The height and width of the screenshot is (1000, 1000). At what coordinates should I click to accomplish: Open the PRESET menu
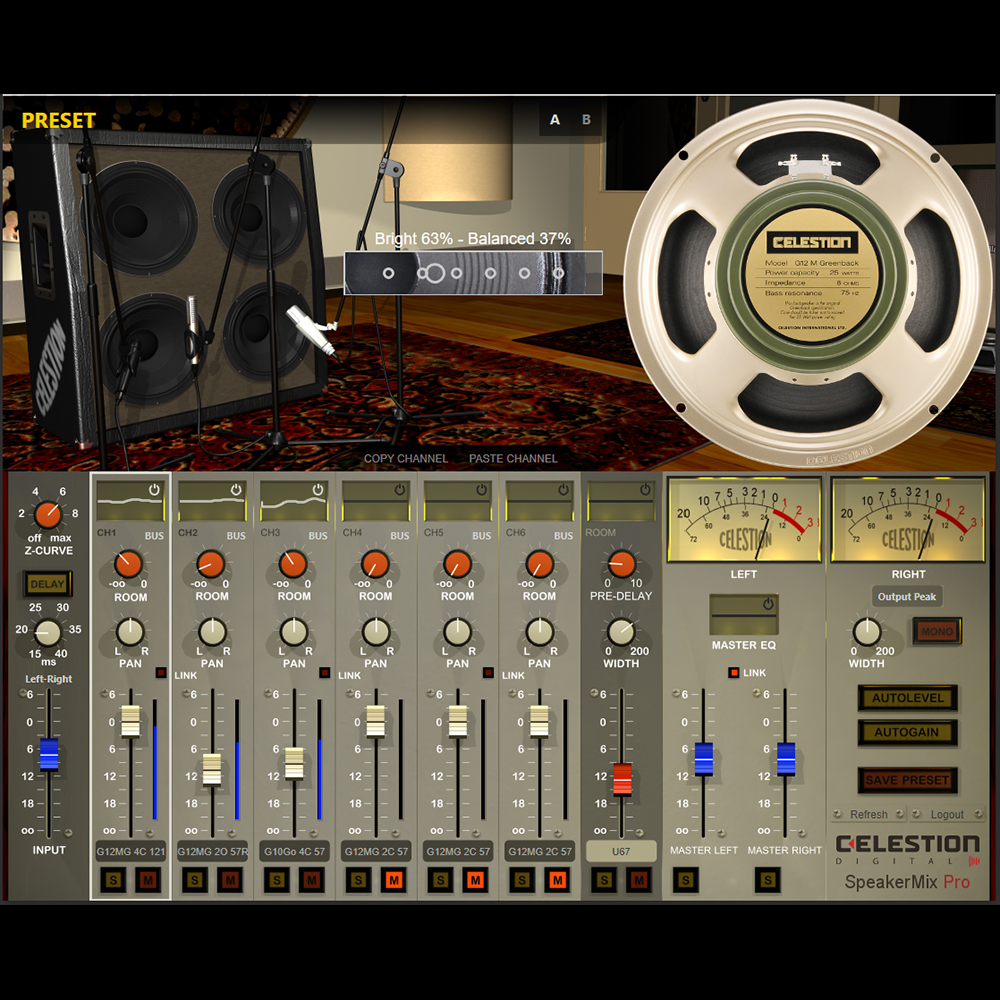tap(59, 121)
